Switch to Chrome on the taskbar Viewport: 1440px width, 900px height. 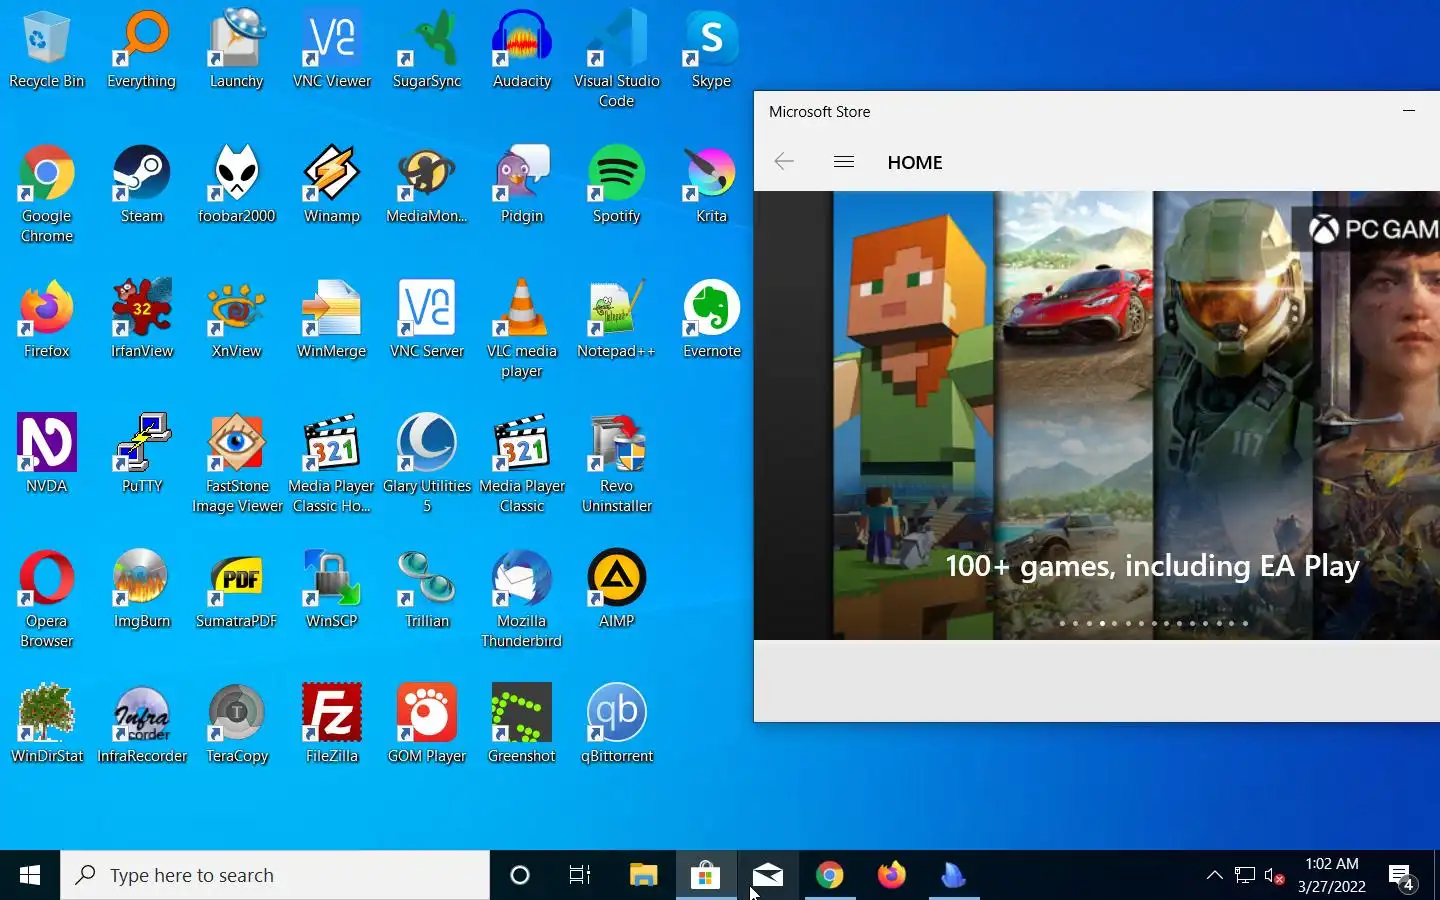tap(829, 875)
